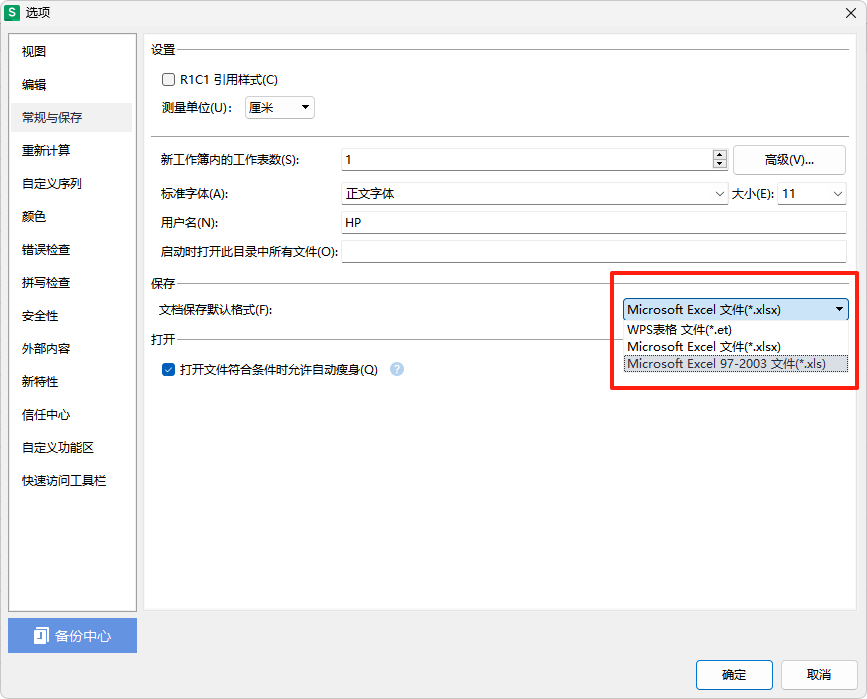Click the help question mark icon

pos(396,369)
